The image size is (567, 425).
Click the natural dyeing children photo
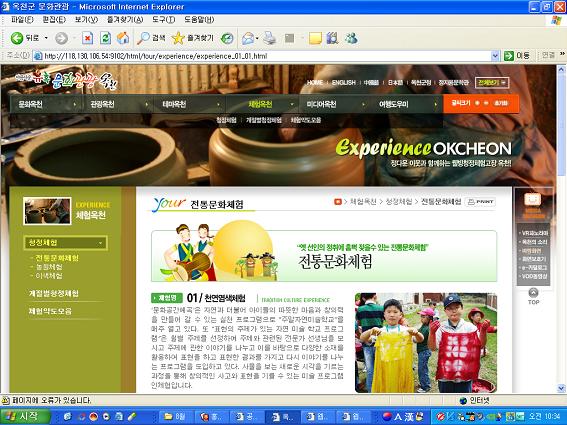click(x=426, y=343)
